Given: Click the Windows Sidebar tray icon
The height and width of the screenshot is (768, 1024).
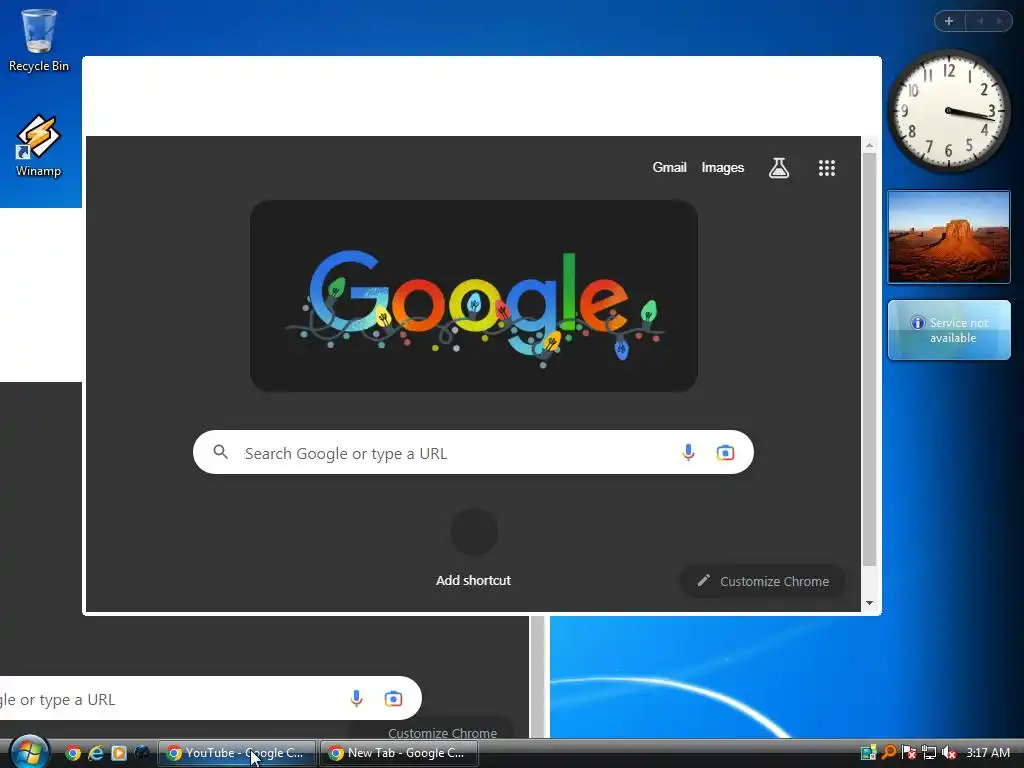Looking at the screenshot, I should click(x=869, y=753).
